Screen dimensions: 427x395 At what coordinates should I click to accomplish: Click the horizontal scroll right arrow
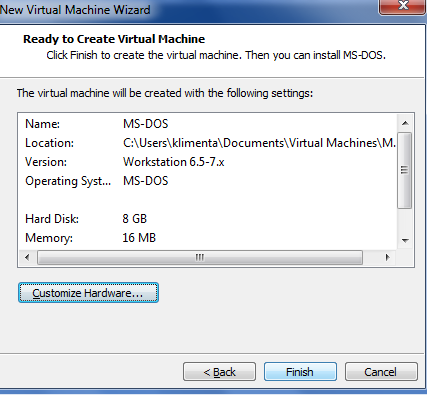pos(387,257)
